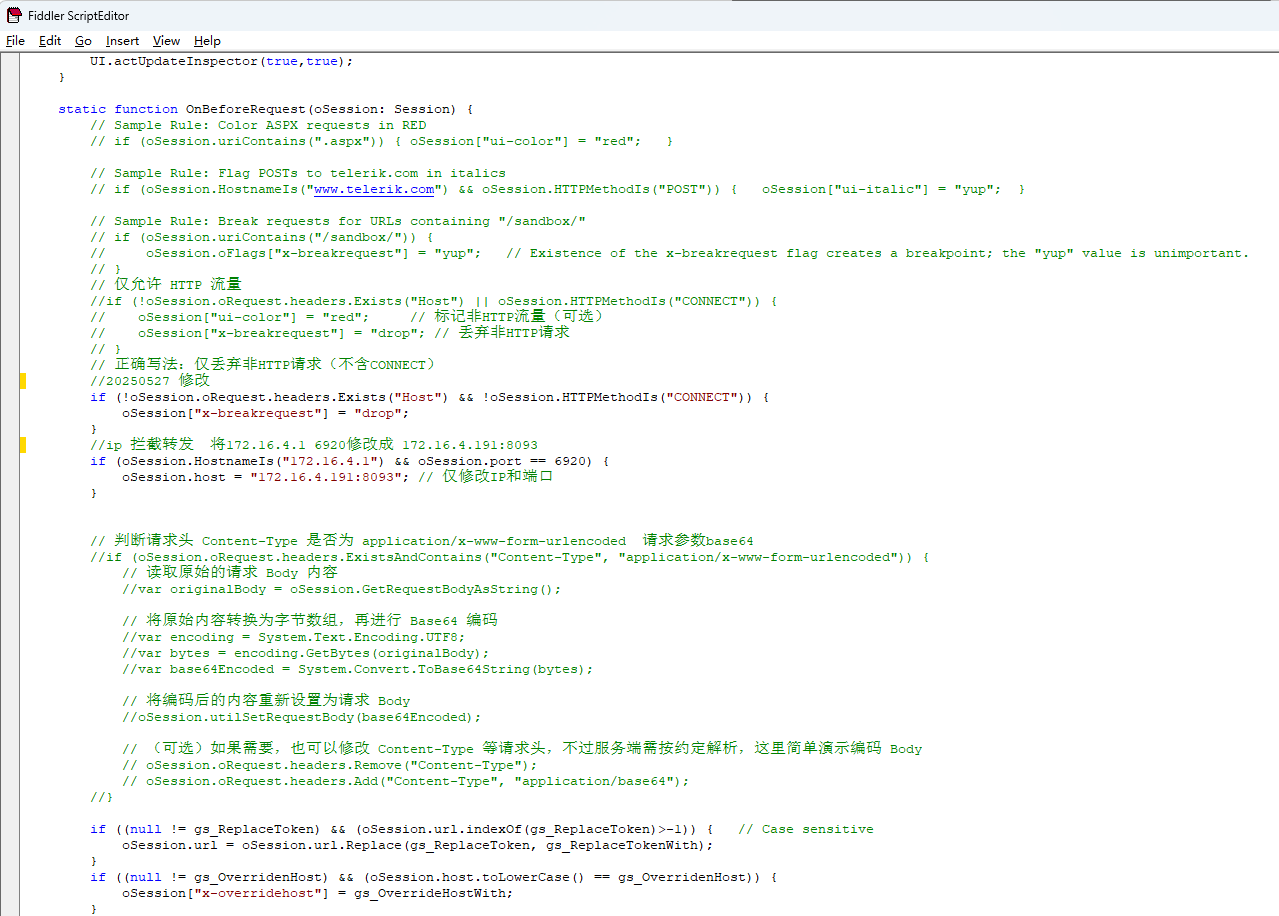Viewport: 1279px width, 916px height.
Task: Click the 'static function OnBeforeRequest' line
Action: click(266, 109)
